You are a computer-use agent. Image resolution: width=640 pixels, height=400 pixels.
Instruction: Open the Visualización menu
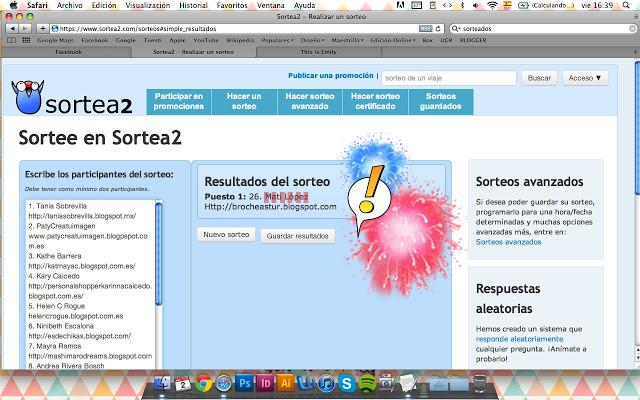point(147,5)
